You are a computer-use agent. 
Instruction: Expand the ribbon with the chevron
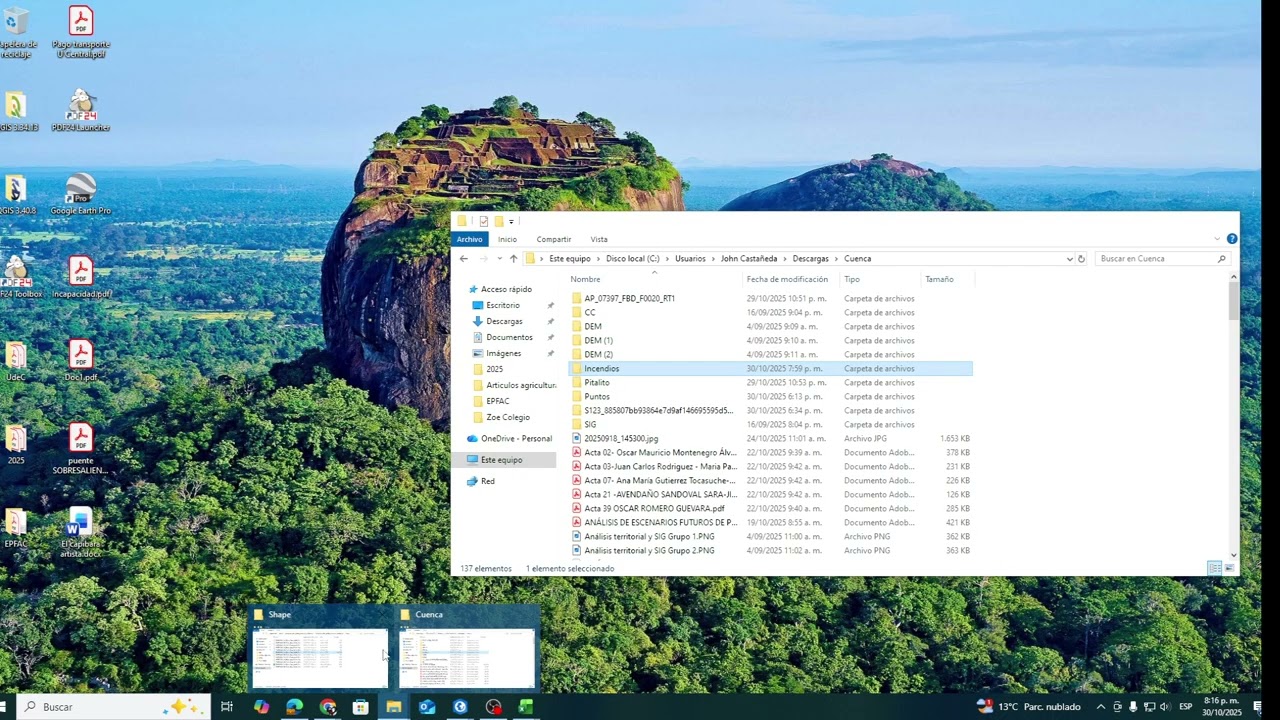[x=1217, y=239]
